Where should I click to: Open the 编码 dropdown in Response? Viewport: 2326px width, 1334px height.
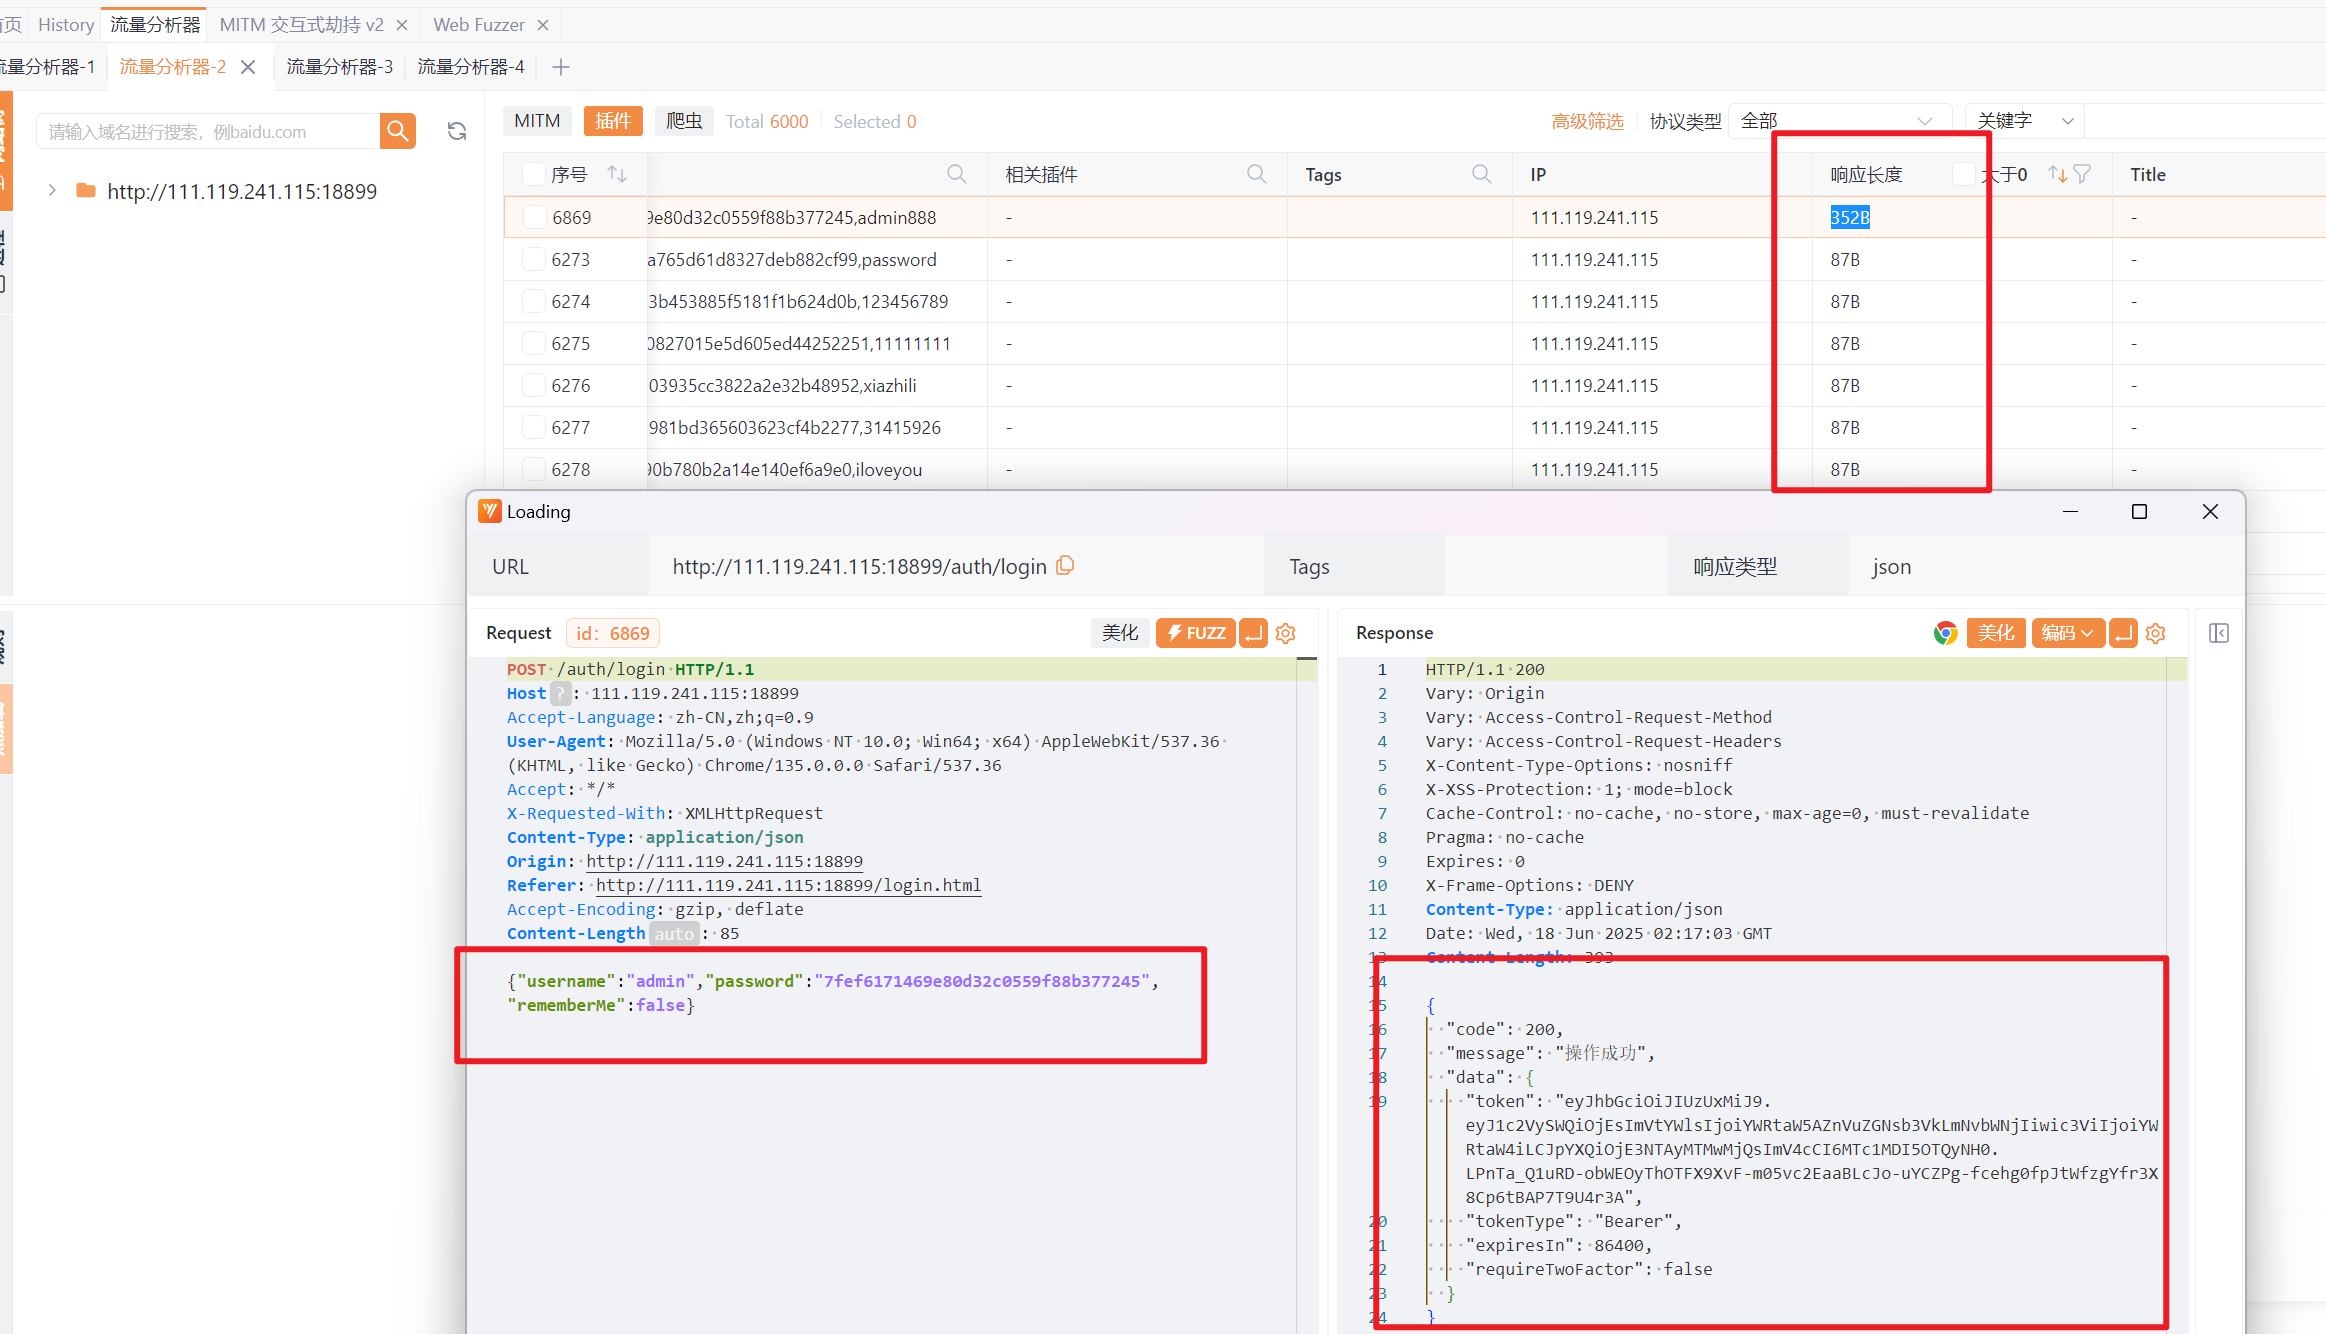coord(2067,633)
